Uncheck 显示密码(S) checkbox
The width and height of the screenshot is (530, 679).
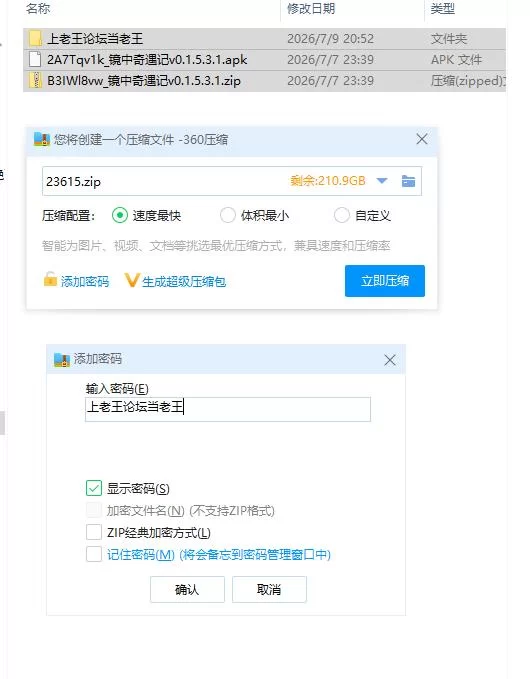coord(94,488)
